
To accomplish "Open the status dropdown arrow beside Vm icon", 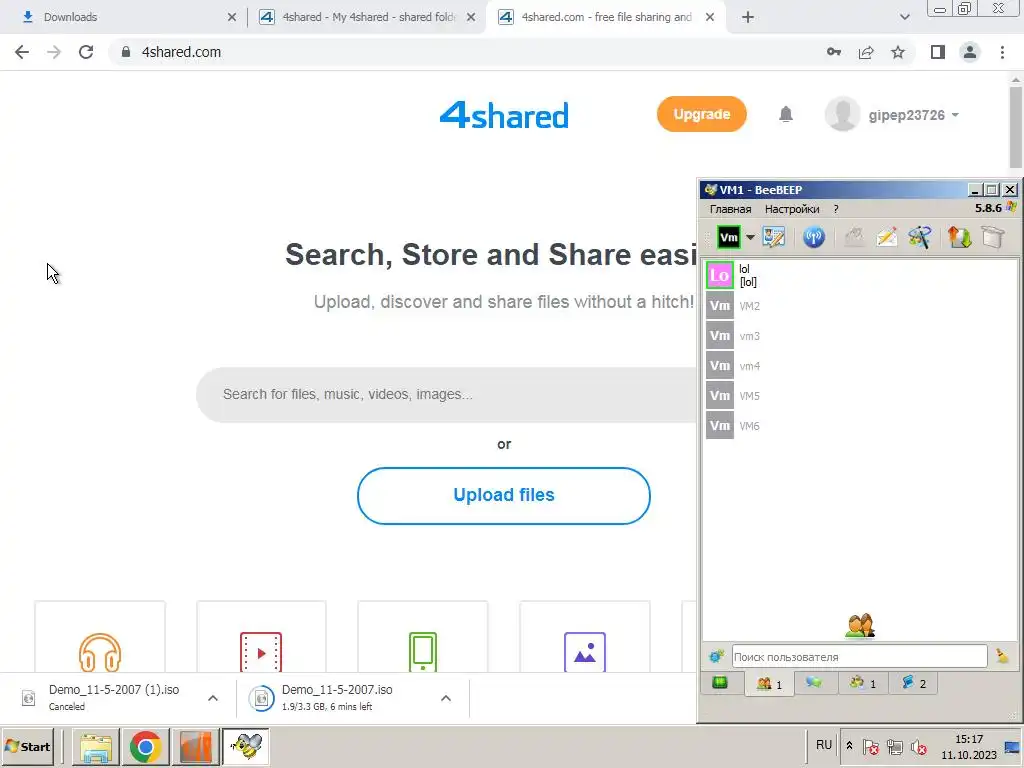I will [x=750, y=237].
